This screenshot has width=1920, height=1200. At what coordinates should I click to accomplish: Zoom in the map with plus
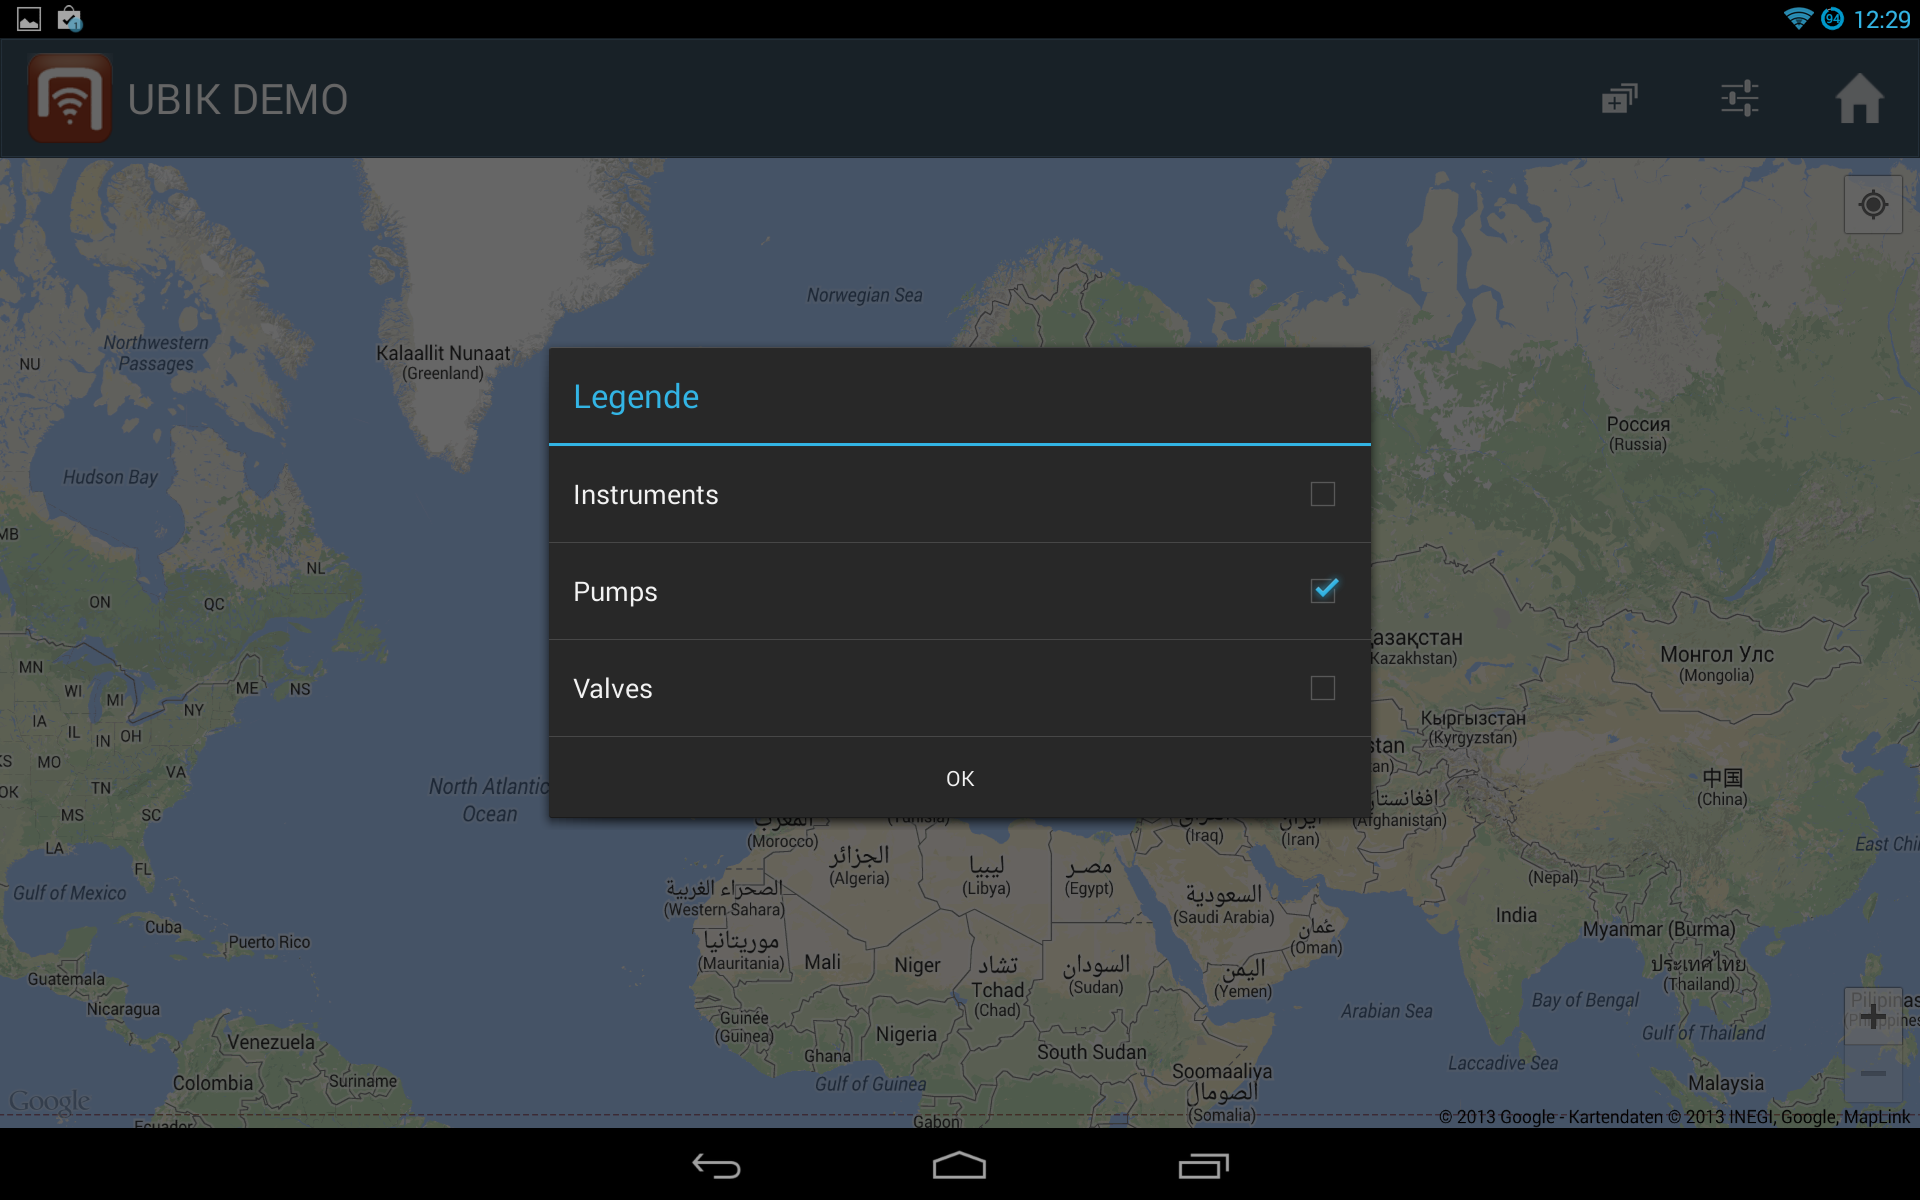1873,1016
